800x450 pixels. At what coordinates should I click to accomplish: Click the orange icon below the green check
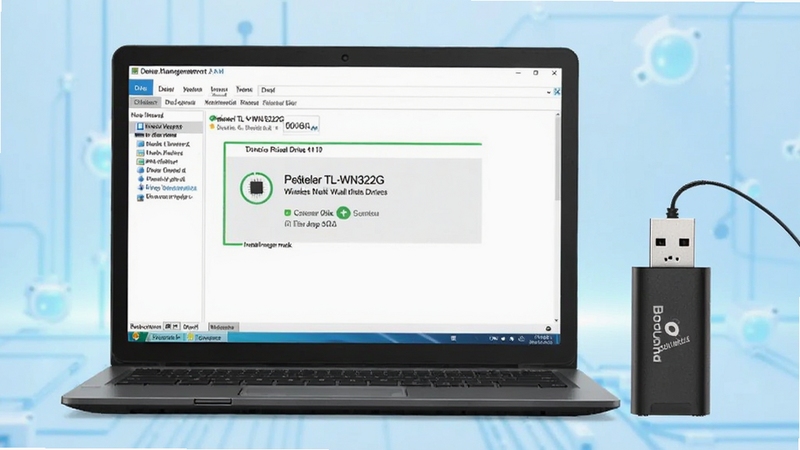click(x=212, y=127)
